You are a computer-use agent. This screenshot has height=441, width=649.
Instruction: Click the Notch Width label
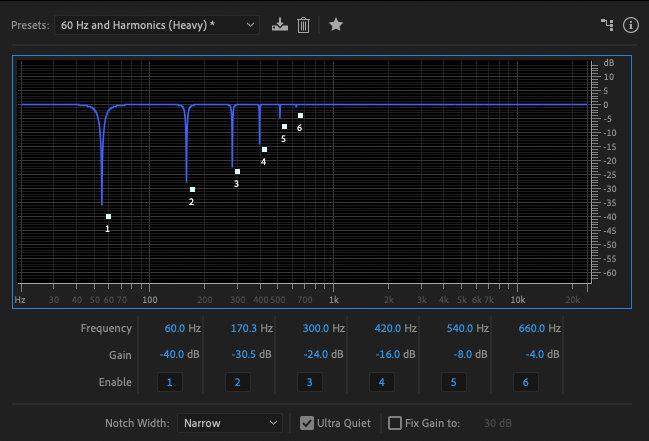[137, 423]
